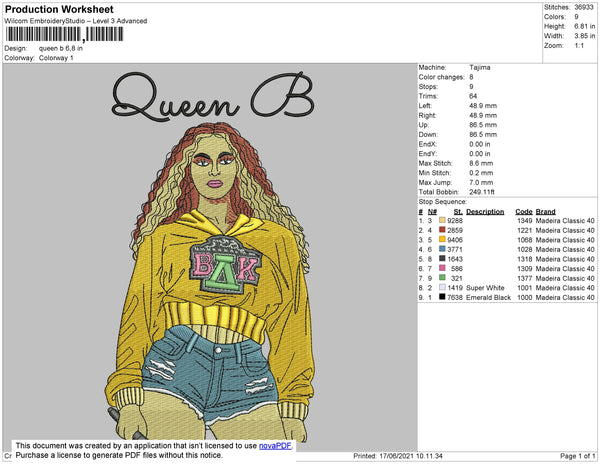Click the thread code '1000'
This screenshot has width=600, height=464.
(x=525, y=297)
